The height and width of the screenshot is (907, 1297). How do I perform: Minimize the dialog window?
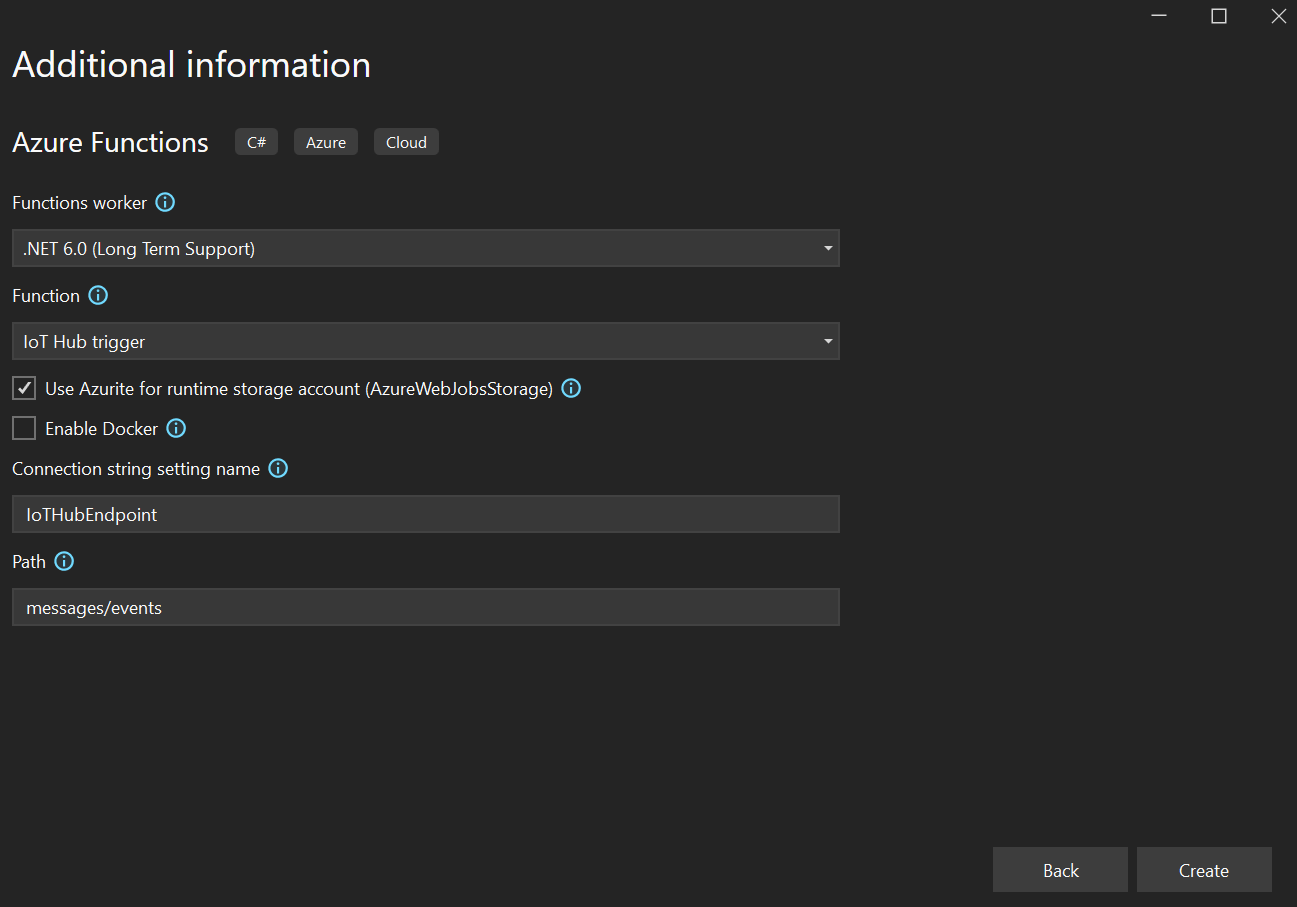click(x=1159, y=15)
